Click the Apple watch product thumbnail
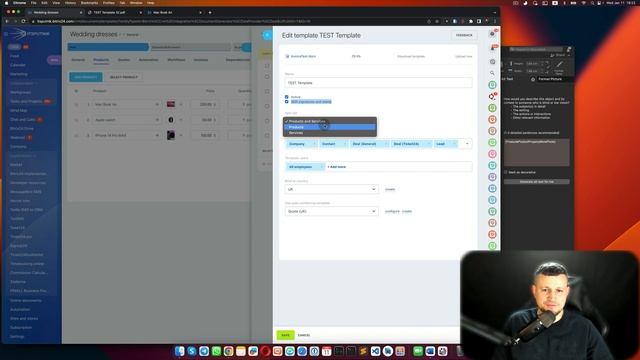Viewport: 640px width, 360px height. click(171, 120)
